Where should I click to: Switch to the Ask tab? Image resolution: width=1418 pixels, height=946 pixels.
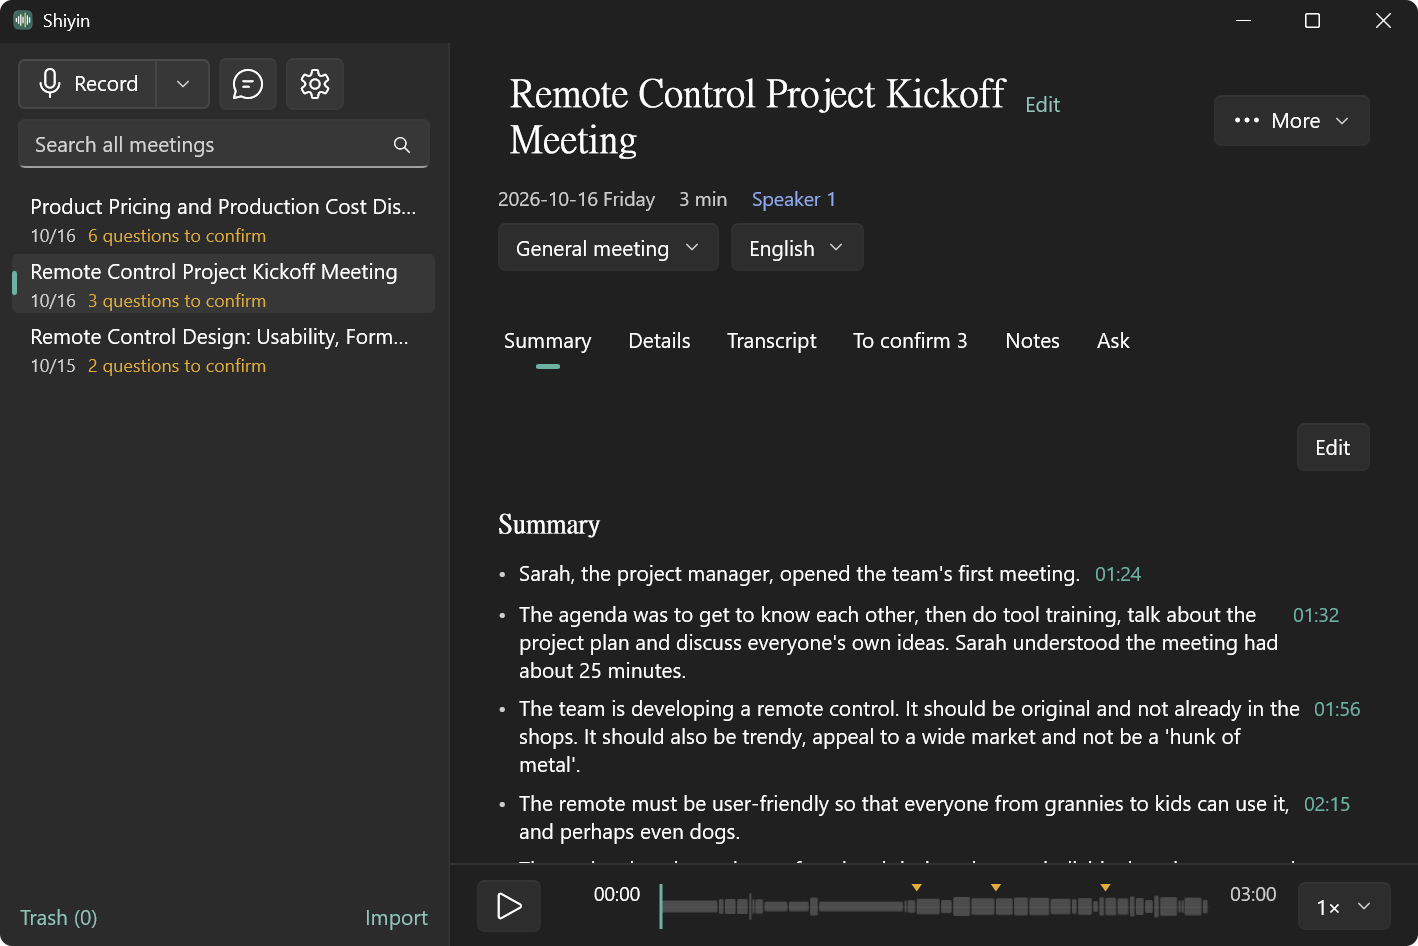click(x=1113, y=341)
